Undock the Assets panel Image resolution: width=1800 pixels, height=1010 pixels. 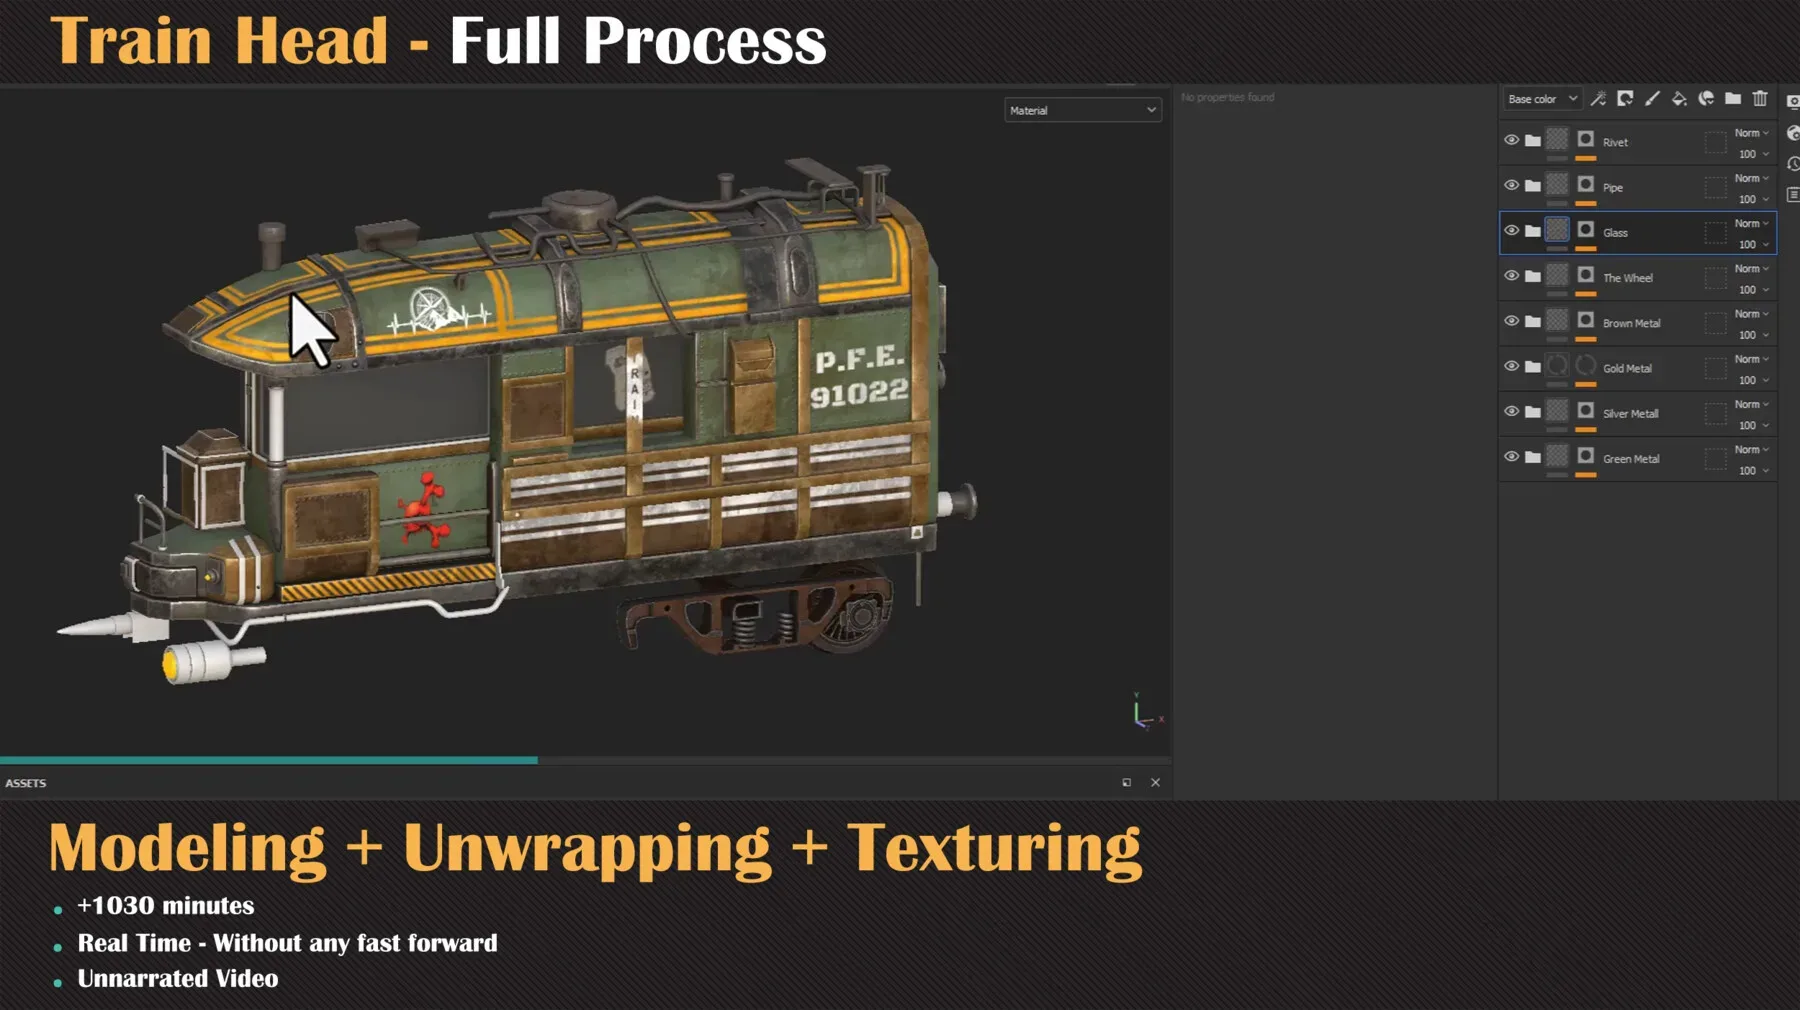[1126, 782]
